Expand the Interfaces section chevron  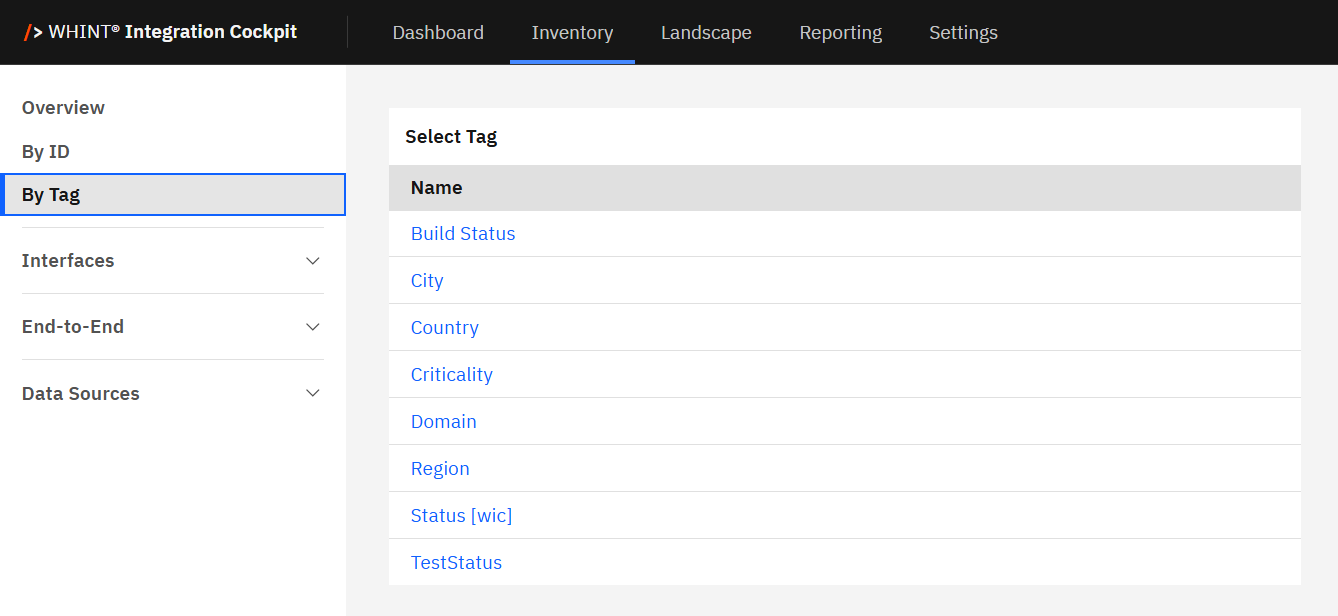click(313, 261)
